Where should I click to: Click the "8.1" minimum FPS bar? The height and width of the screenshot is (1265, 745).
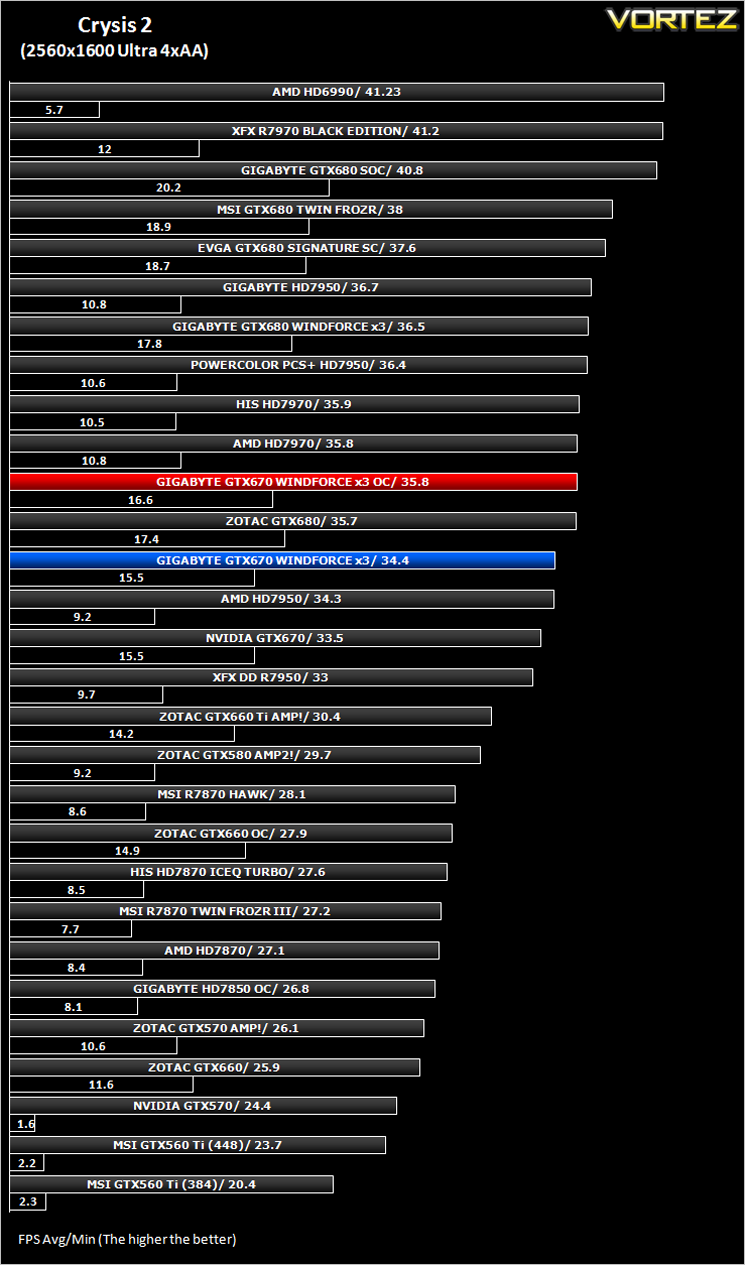click(73, 1008)
